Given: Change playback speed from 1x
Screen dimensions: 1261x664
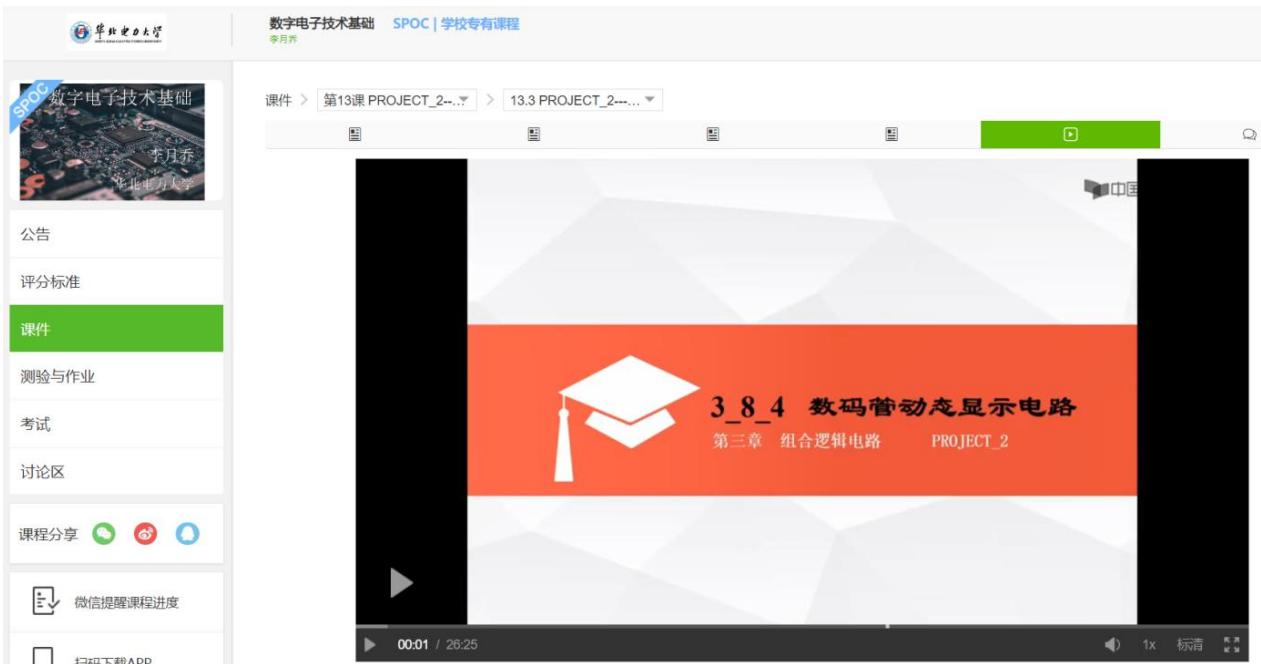Looking at the screenshot, I should [x=1149, y=645].
